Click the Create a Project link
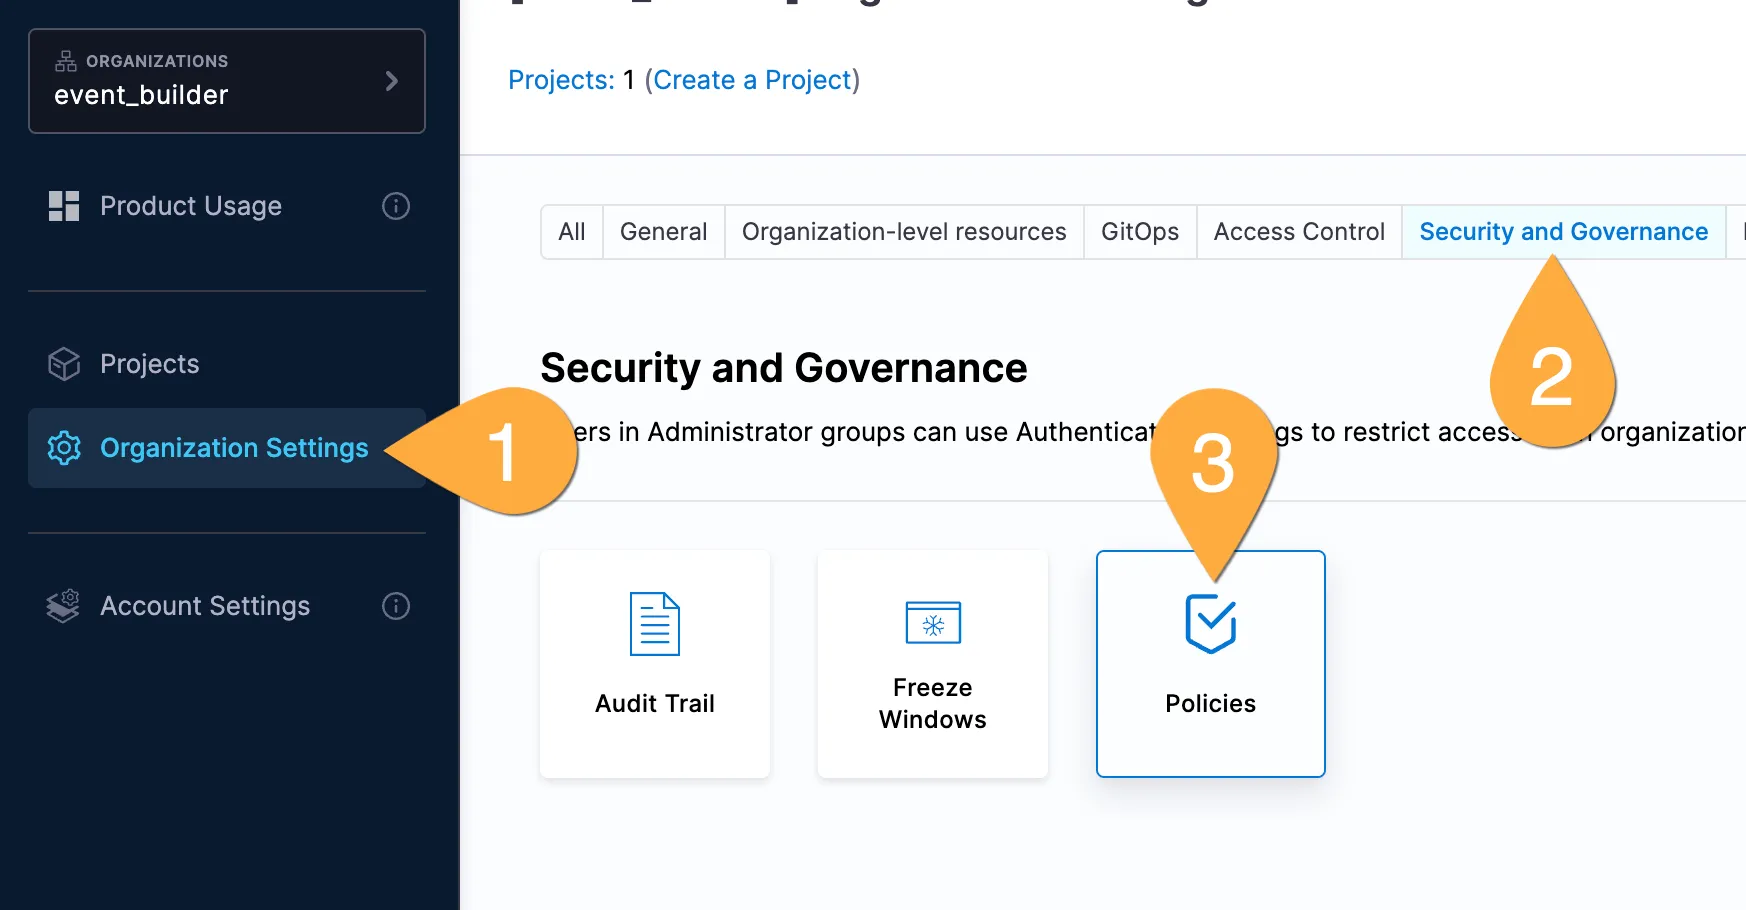The image size is (1746, 910). (x=752, y=80)
